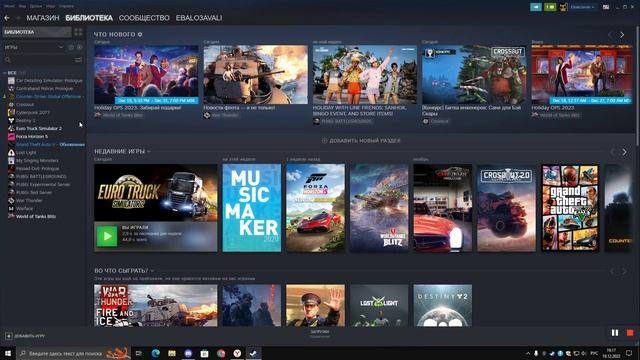Viewport: 640px width, 360px height.
Task: Open Grand Theft Auto V cover
Action: (570, 208)
